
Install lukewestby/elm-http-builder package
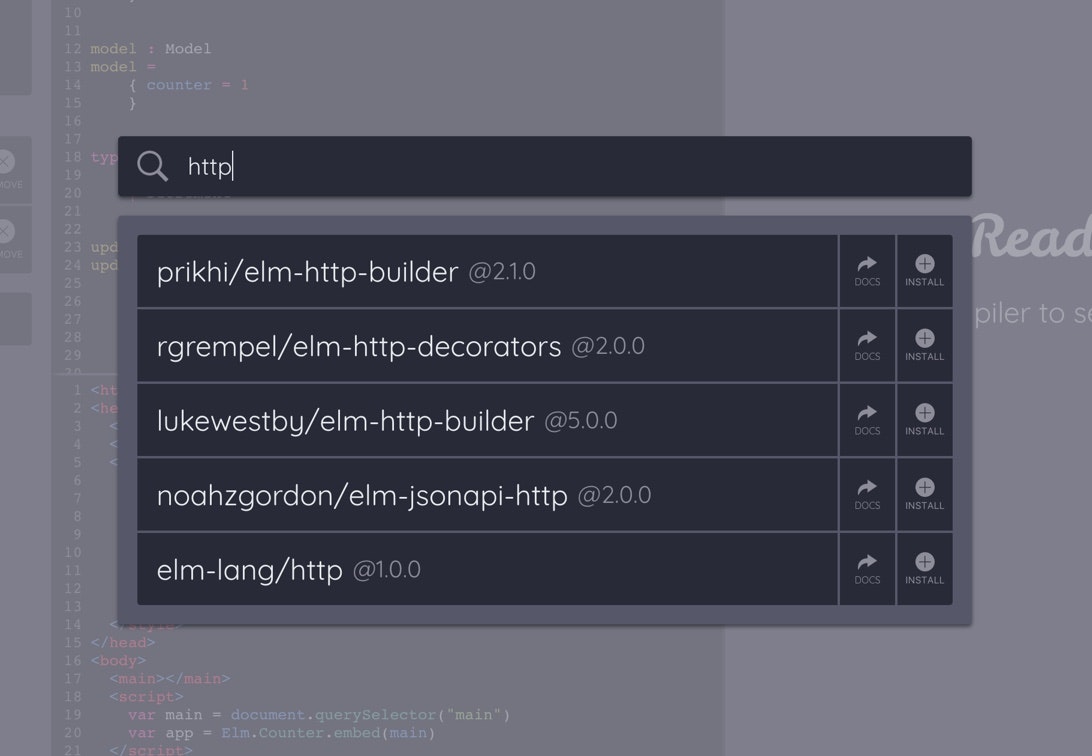pos(924,420)
